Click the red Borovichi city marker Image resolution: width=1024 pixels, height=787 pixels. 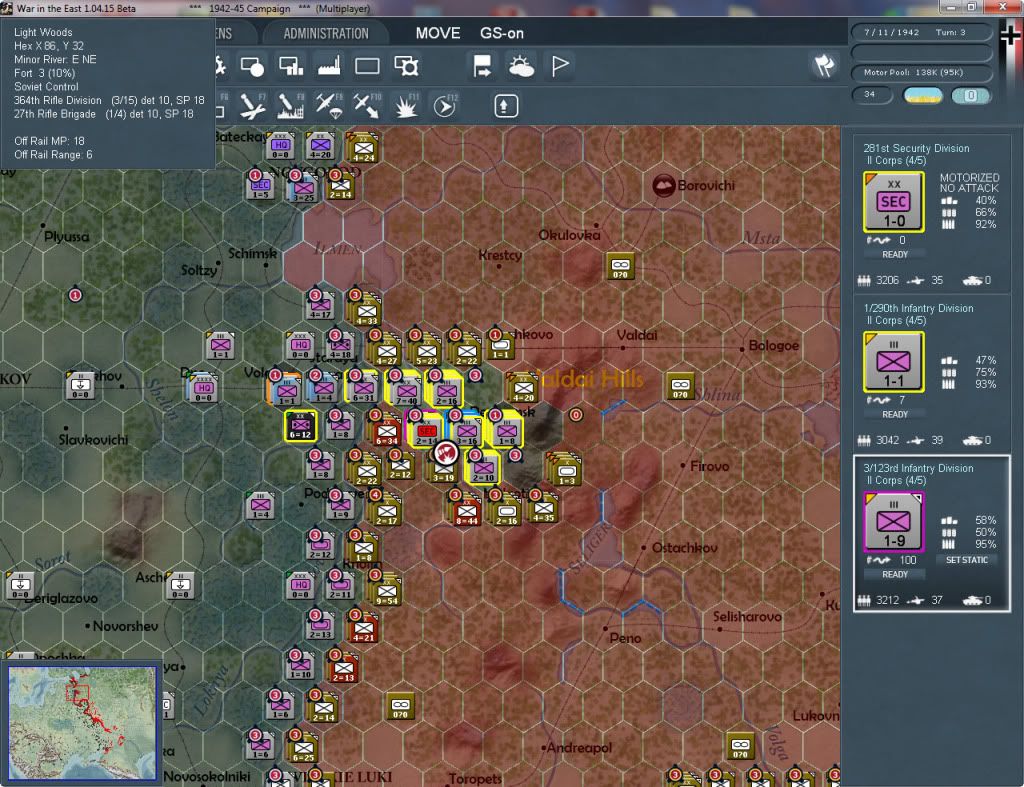pos(663,185)
